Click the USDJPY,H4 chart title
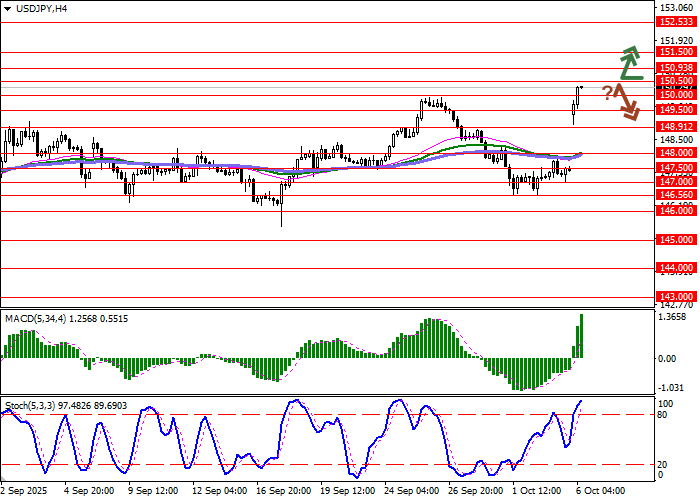 click(x=36, y=8)
